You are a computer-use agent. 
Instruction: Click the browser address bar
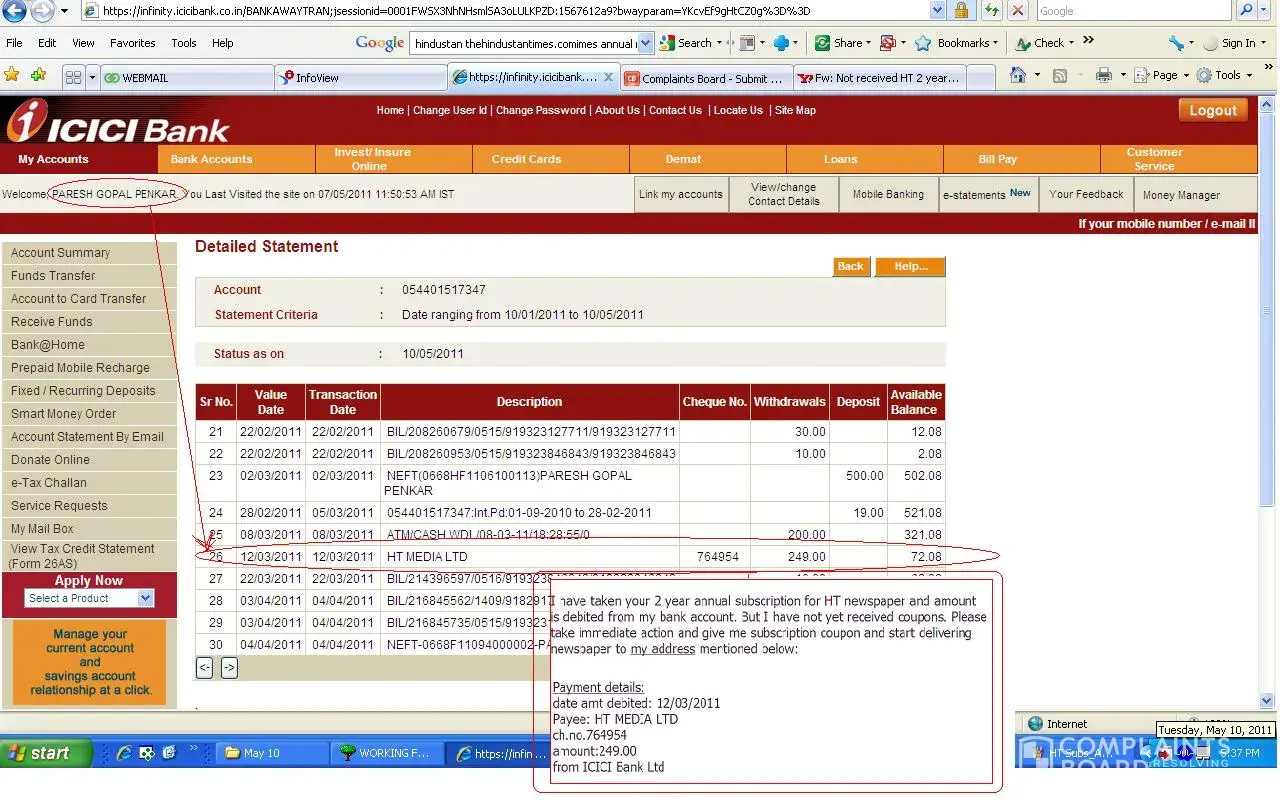510,11
